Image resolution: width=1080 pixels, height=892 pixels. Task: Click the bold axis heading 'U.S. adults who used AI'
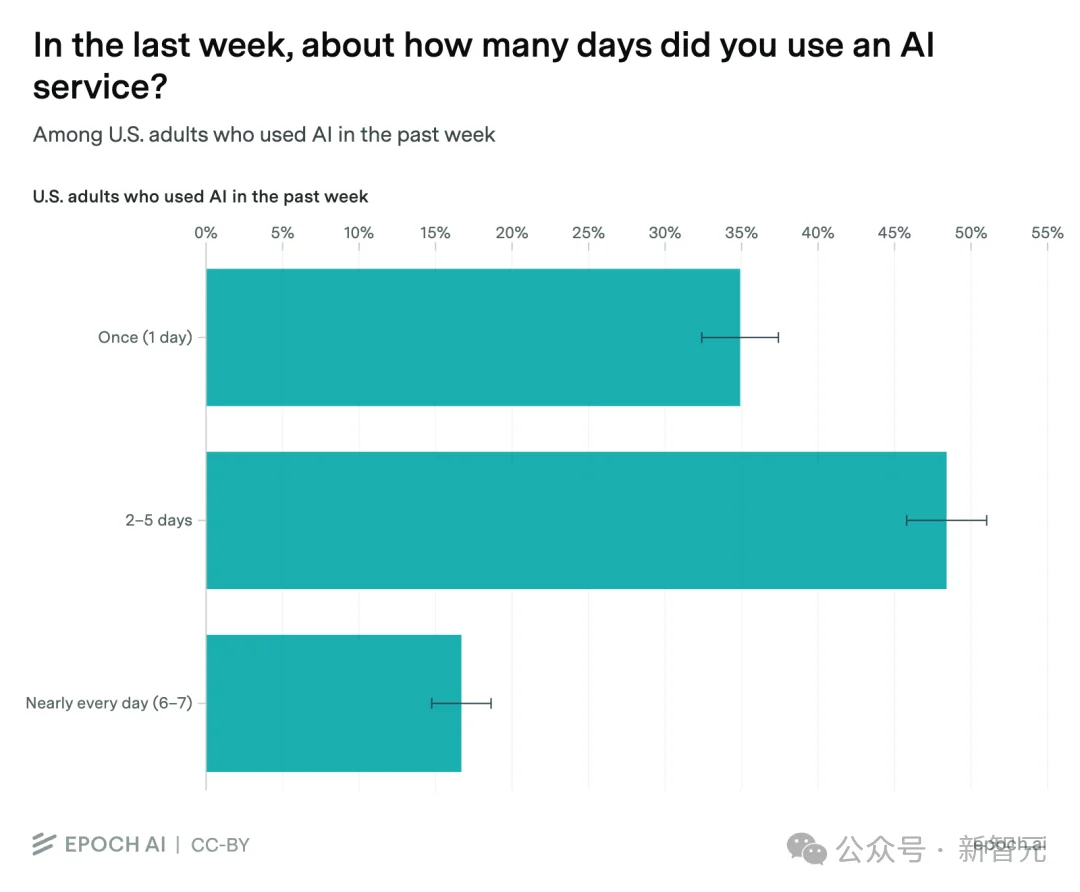pos(200,197)
